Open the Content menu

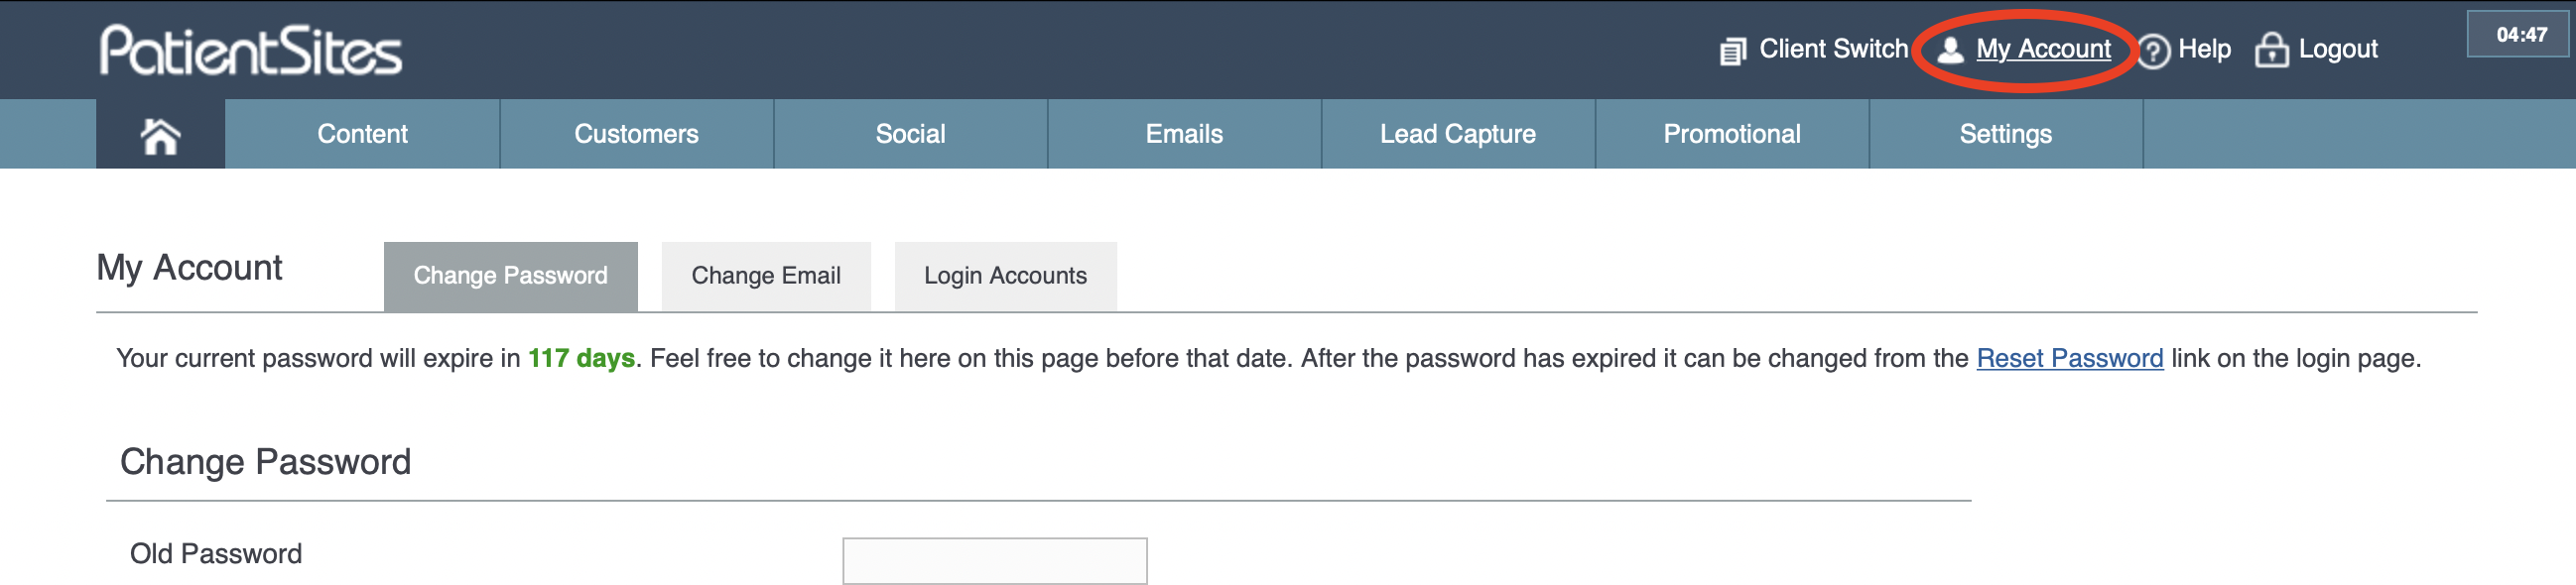[362, 134]
